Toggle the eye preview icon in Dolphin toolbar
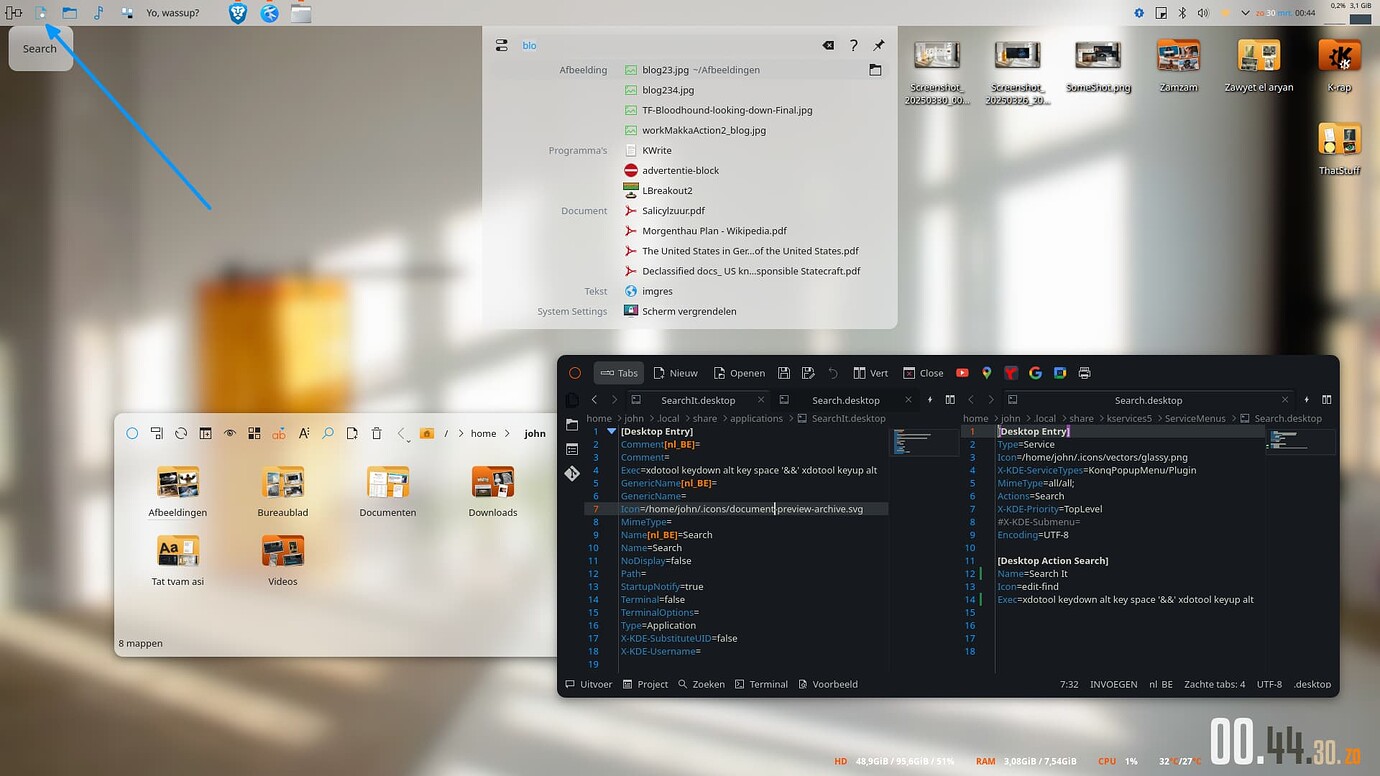This screenshot has height=776, width=1380. (230, 433)
